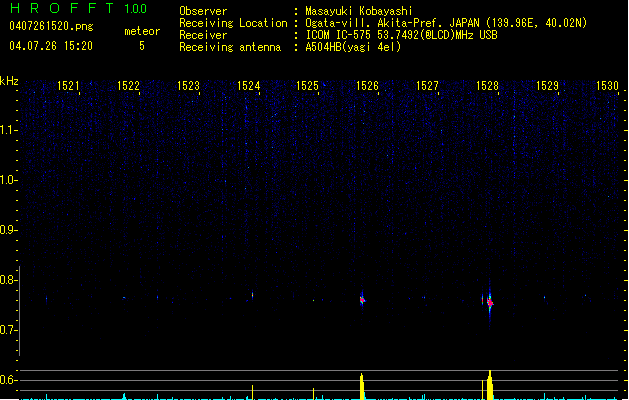This screenshot has height=400, width=629.
Task: Click the kHz axis unit label
Action: coord(9,80)
